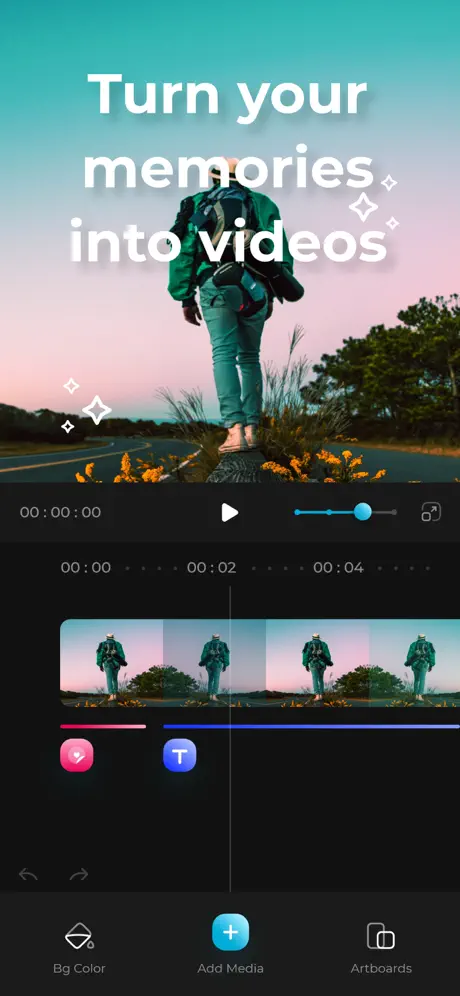Open the Bg Color tool
This screenshot has width=460, height=996.
click(79, 948)
